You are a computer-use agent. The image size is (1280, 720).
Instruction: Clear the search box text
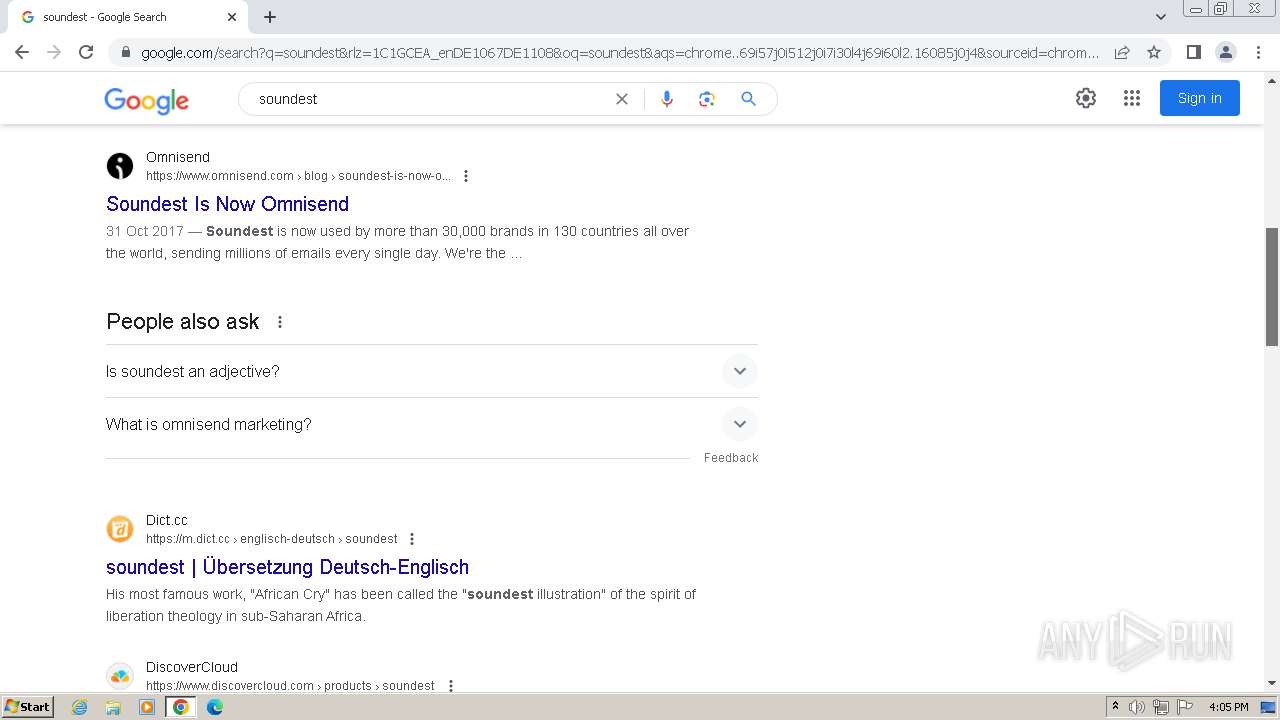point(622,99)
